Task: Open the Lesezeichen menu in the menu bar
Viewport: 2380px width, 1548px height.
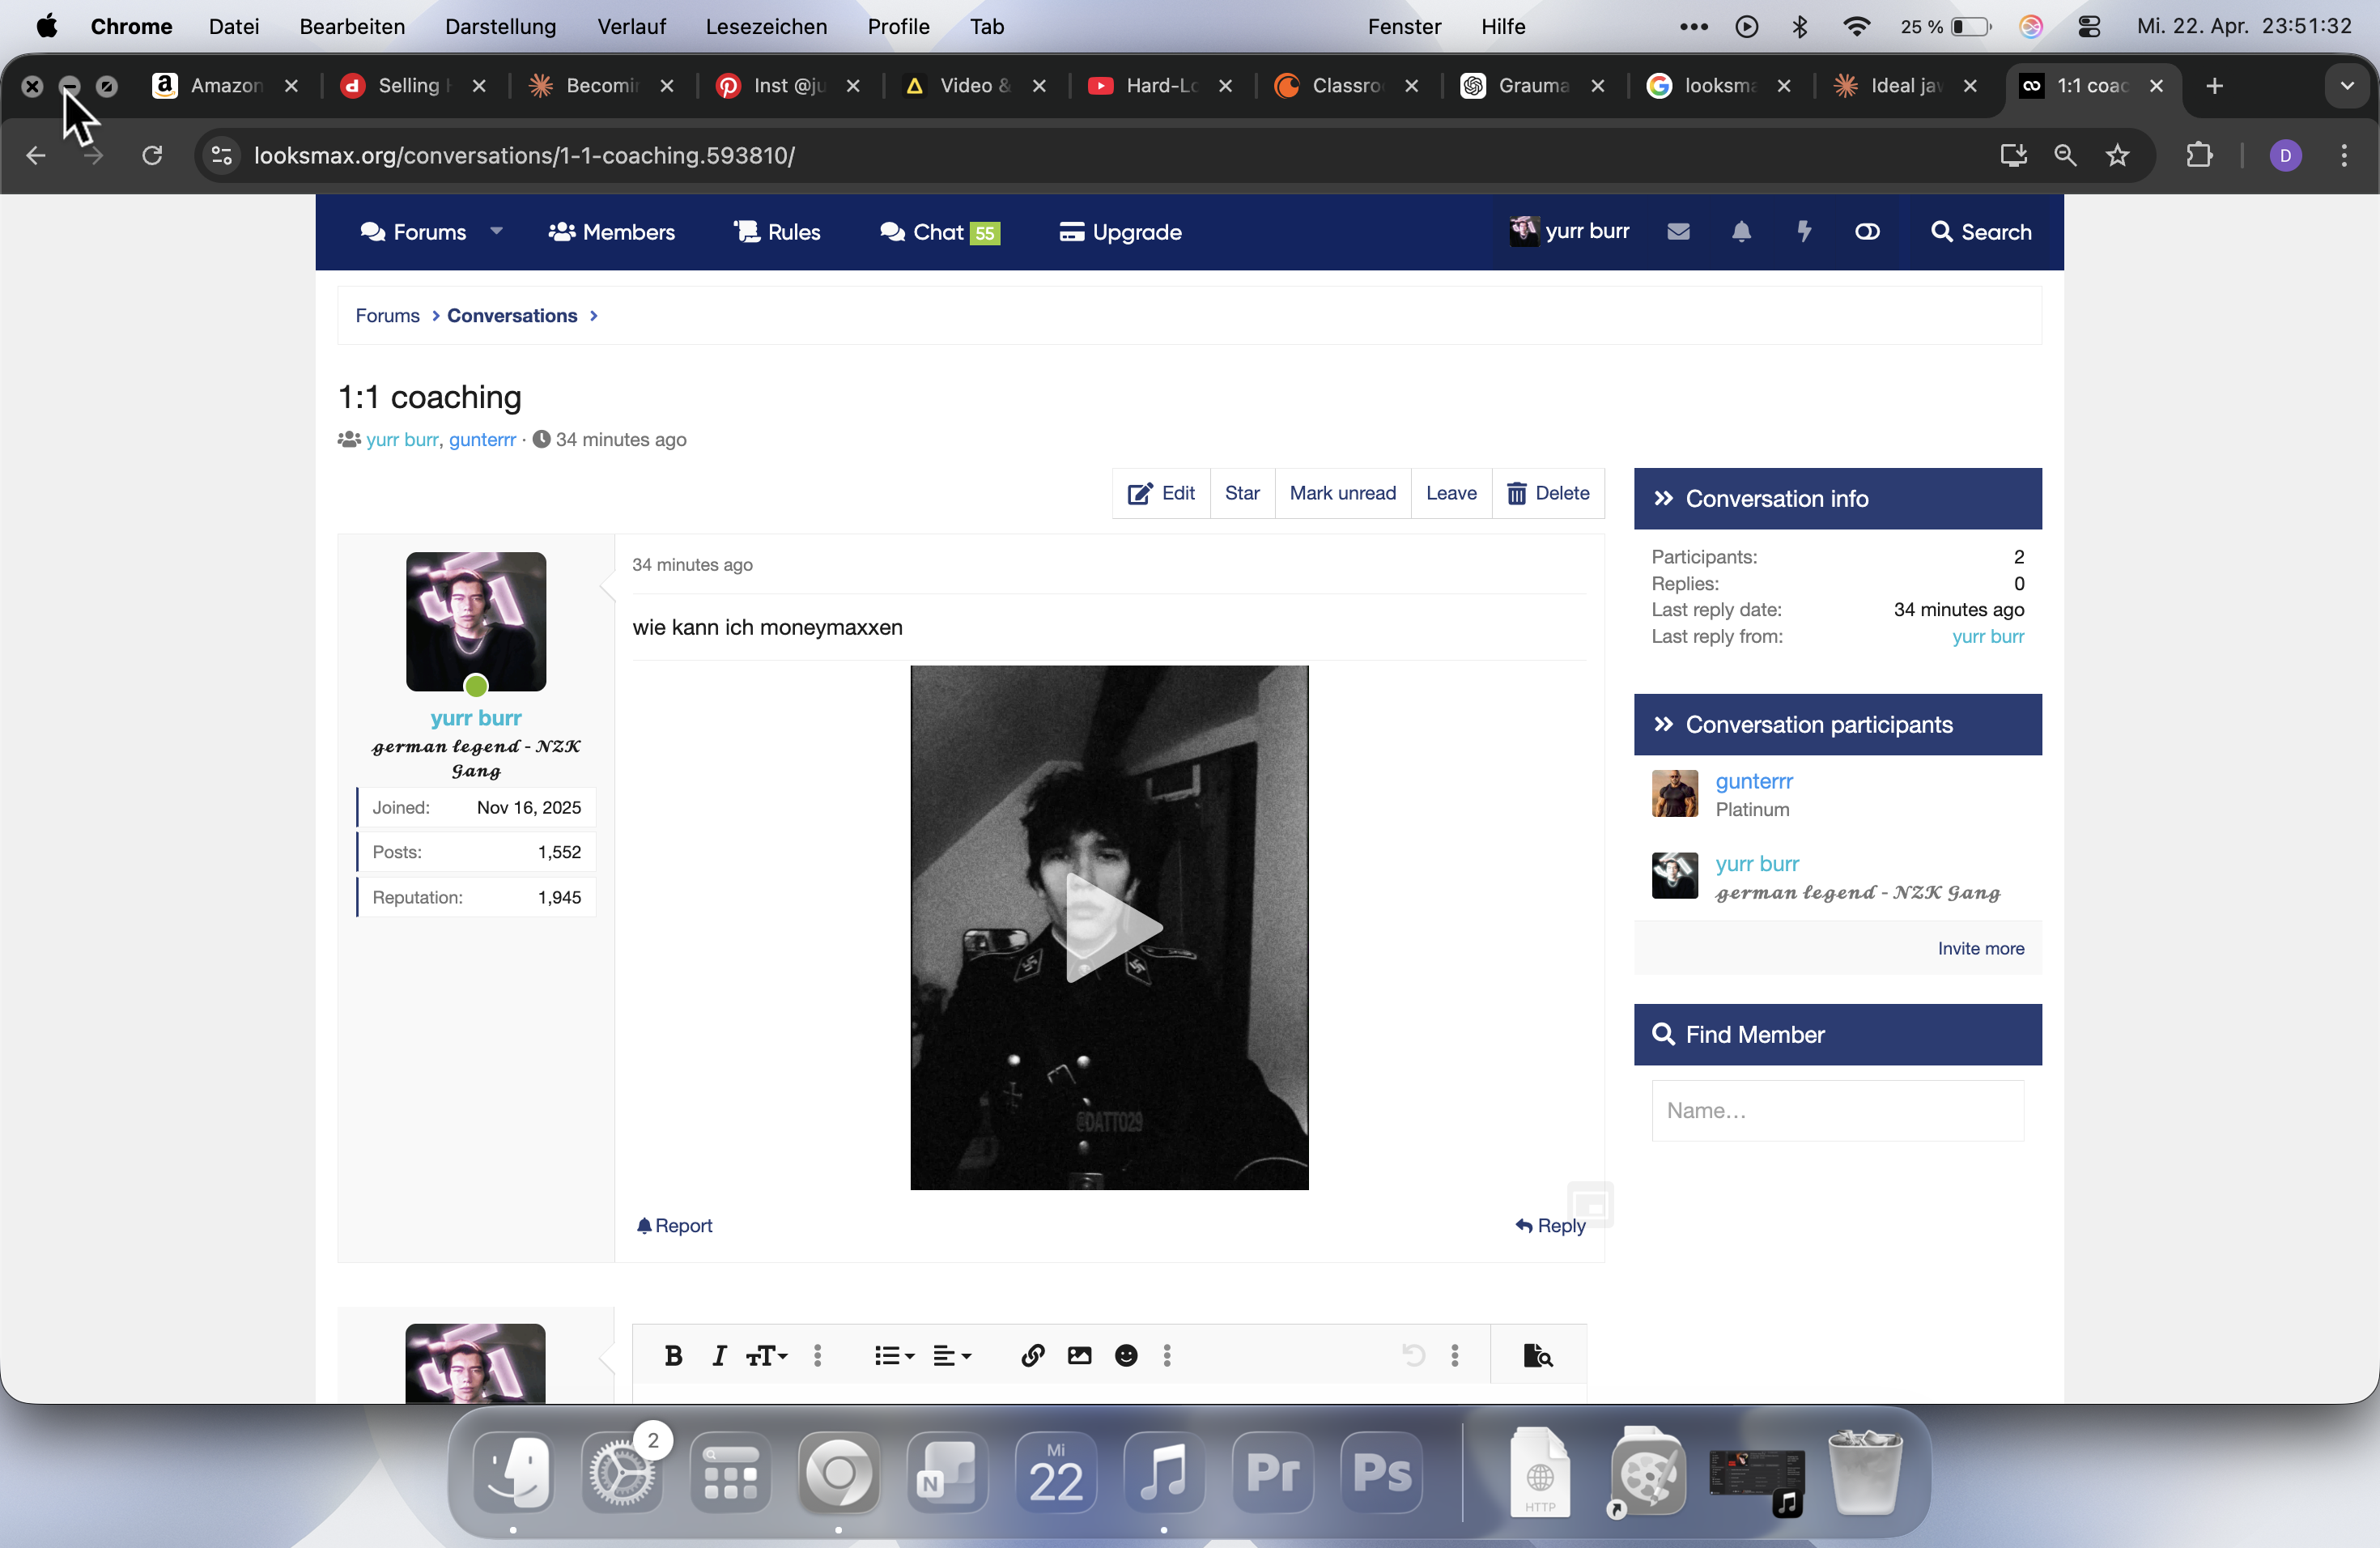Action: [766, 27]
